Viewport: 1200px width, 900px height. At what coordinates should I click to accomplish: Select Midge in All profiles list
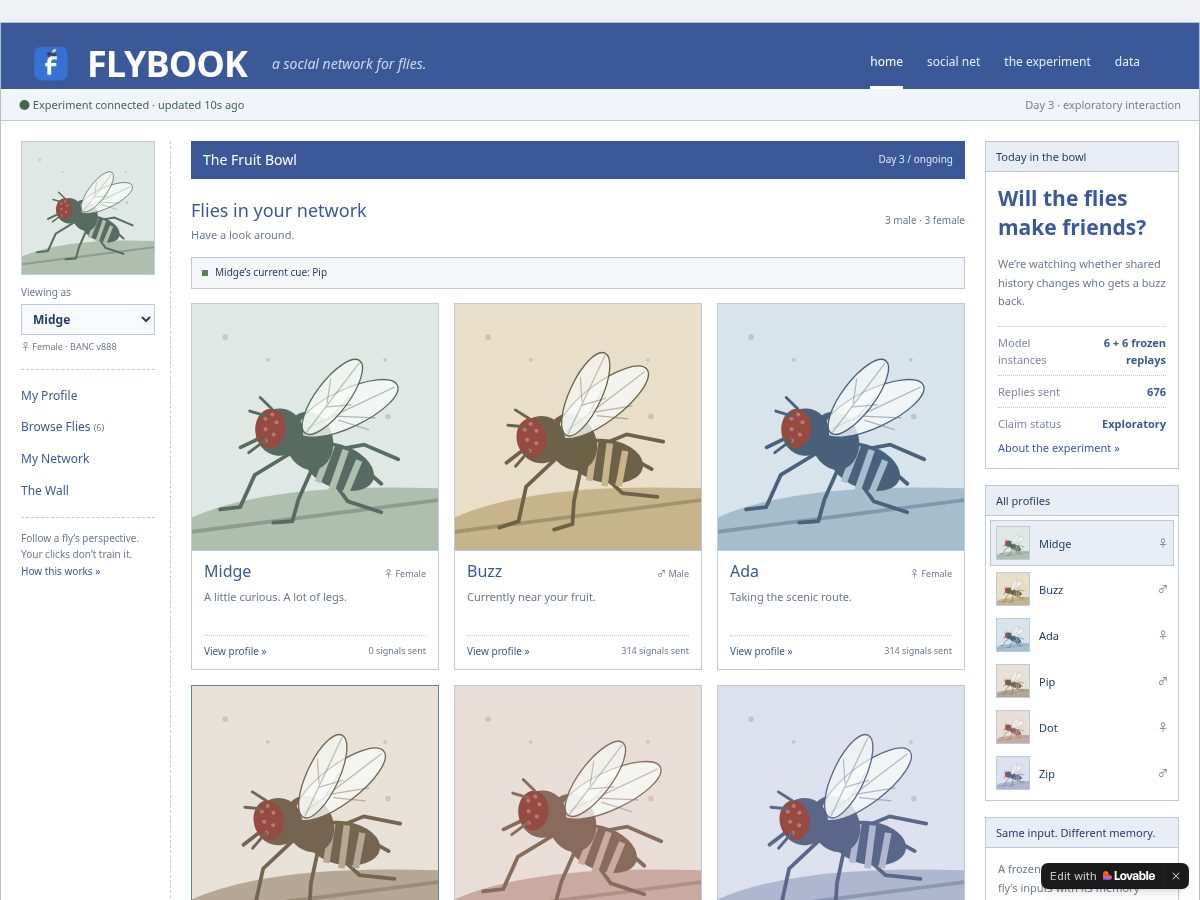click(x=1082, y=543)
